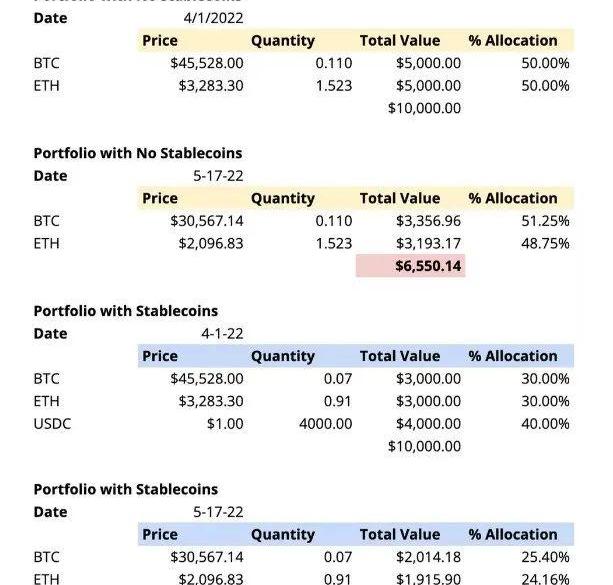This screenshot has width=613, height=585.
Task: Select the BTC quantity 0.110 dated 4/1/2022
Action: (333, 63)
